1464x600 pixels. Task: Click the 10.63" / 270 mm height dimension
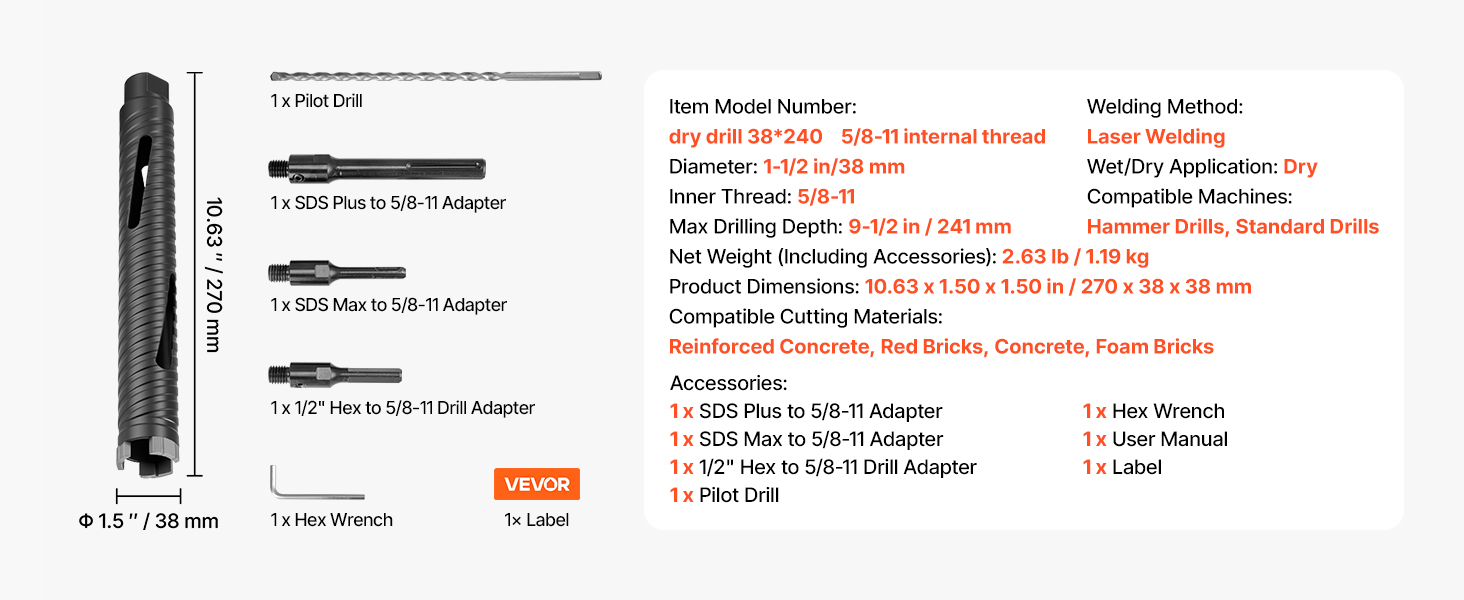point(213,274)
